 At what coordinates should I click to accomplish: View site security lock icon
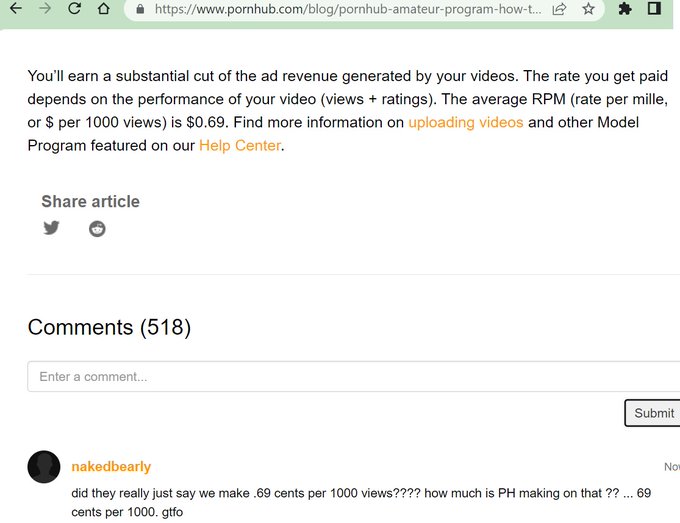tap(140, 9)
